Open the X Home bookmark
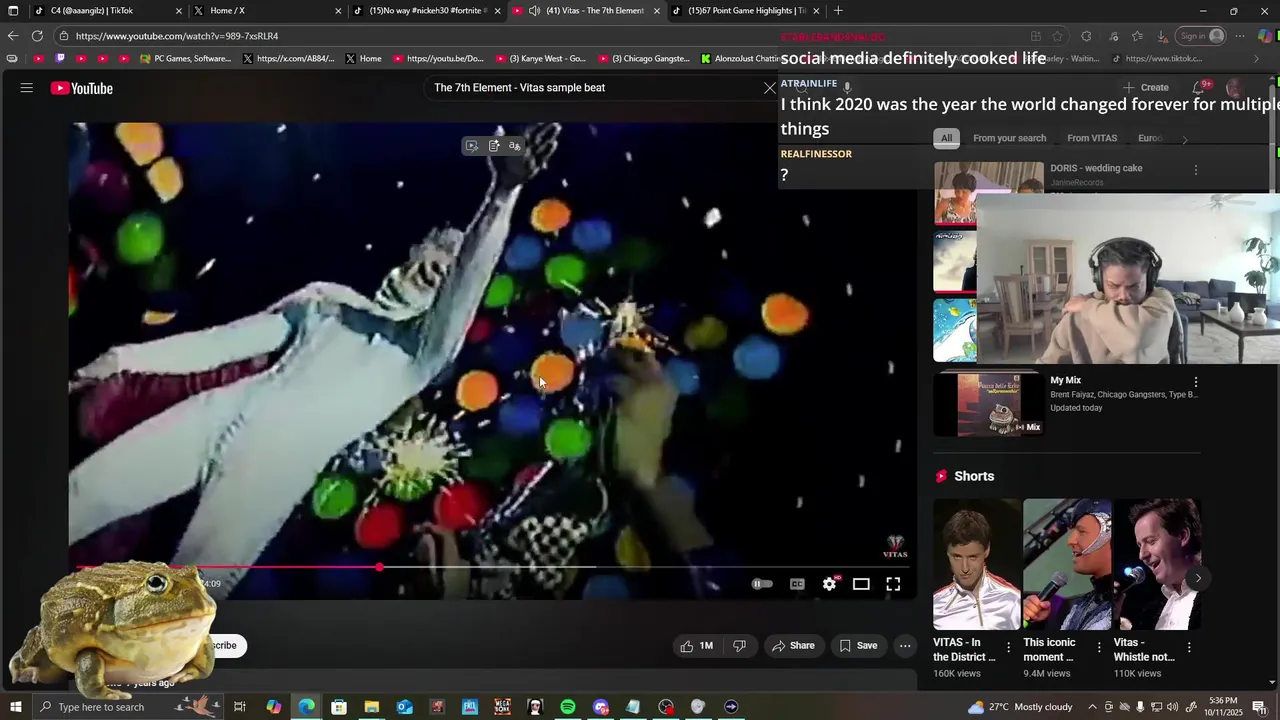This screenshot has height=720, width=1280. coord(363,59)
